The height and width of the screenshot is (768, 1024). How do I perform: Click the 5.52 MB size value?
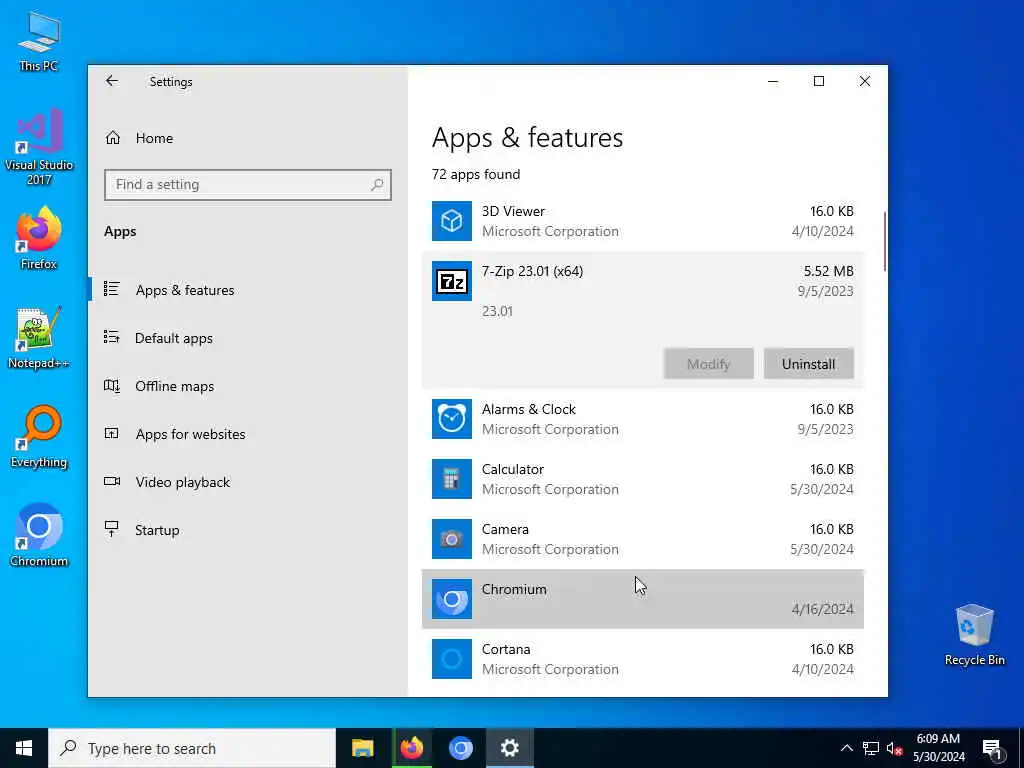pyautogui.click(x=828, y=271)
